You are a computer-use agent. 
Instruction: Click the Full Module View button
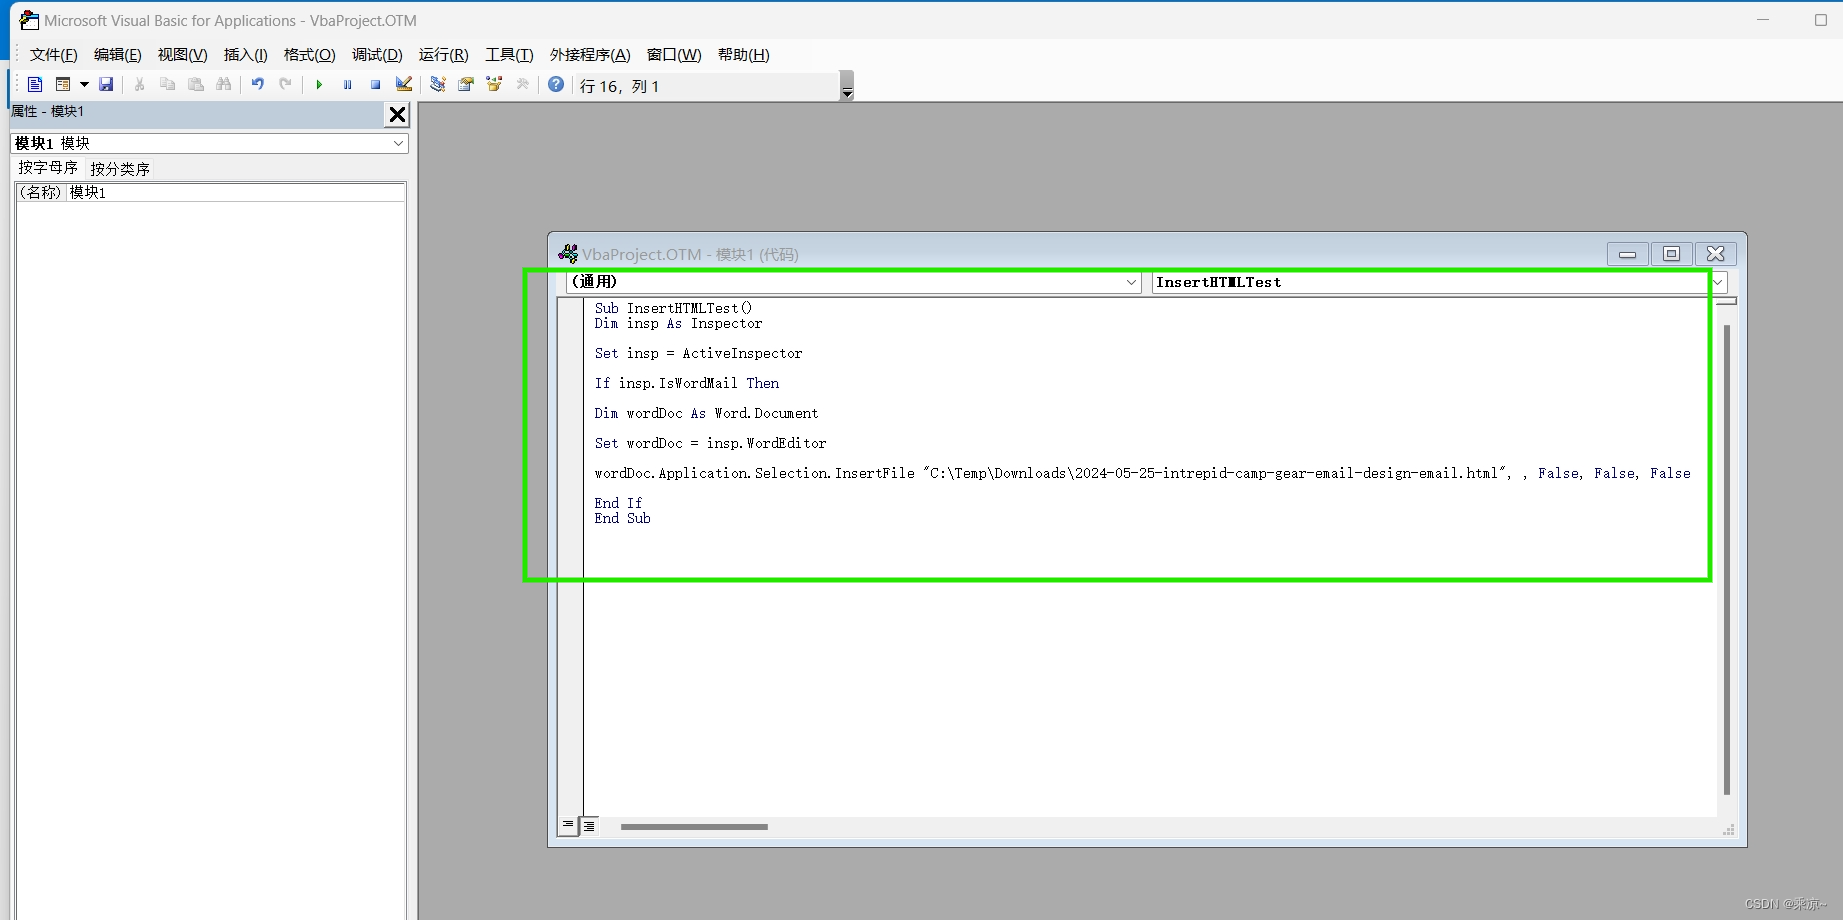(x=589, y=826)
